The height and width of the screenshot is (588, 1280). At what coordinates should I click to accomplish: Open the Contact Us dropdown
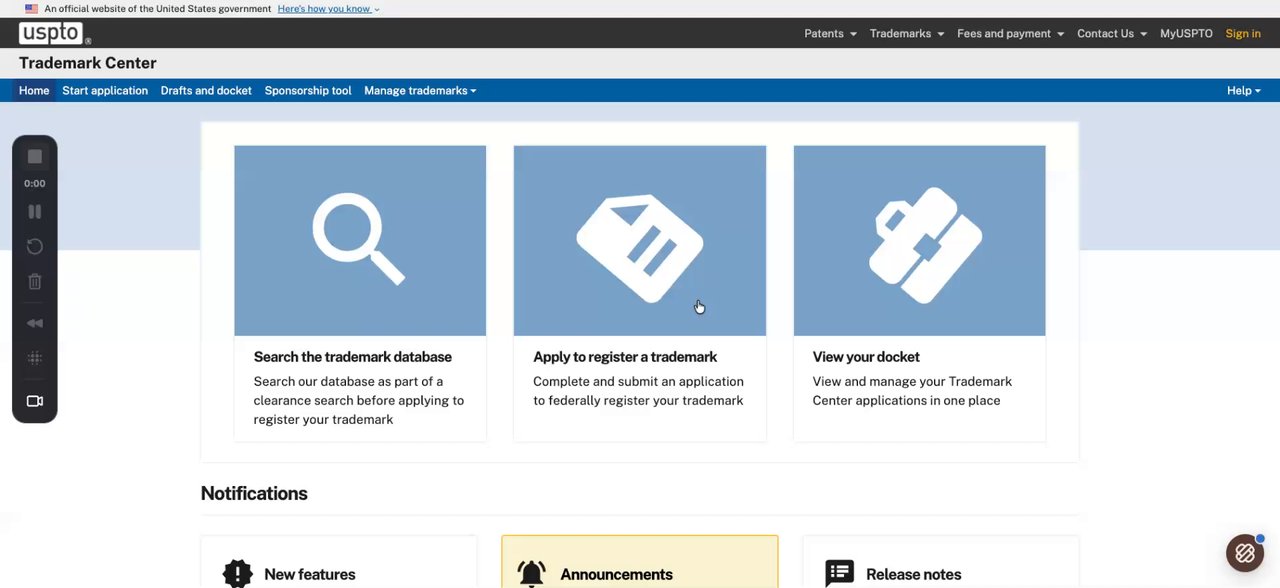click(x=1112, y=33)
